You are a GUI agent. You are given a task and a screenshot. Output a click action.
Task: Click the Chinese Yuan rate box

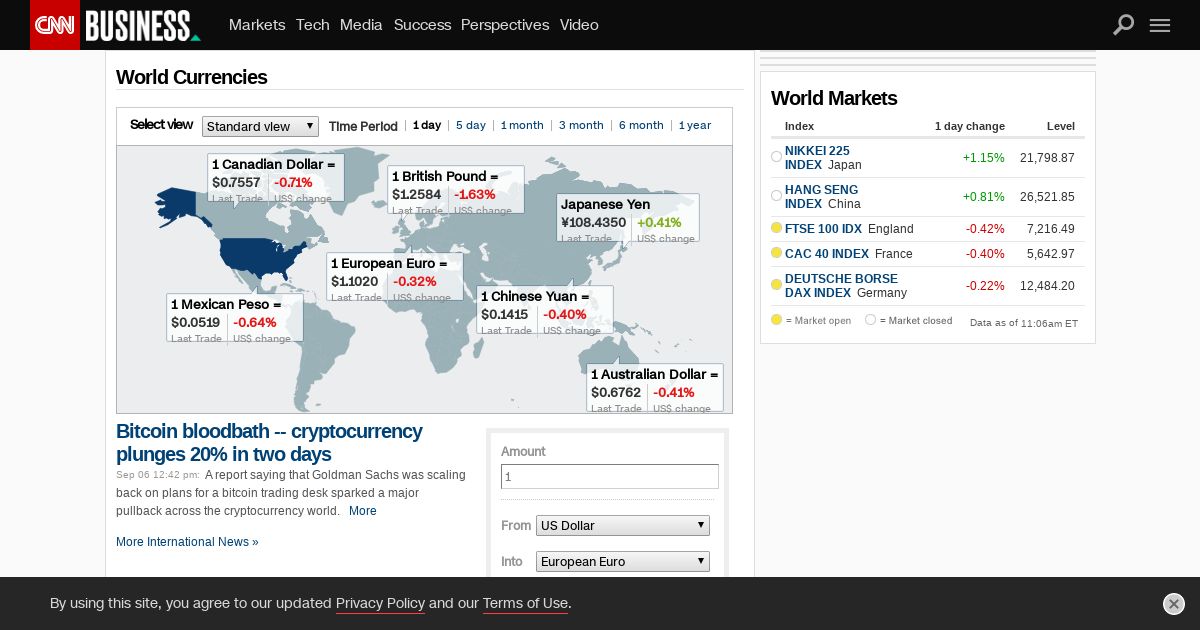[x=545, y=310]
